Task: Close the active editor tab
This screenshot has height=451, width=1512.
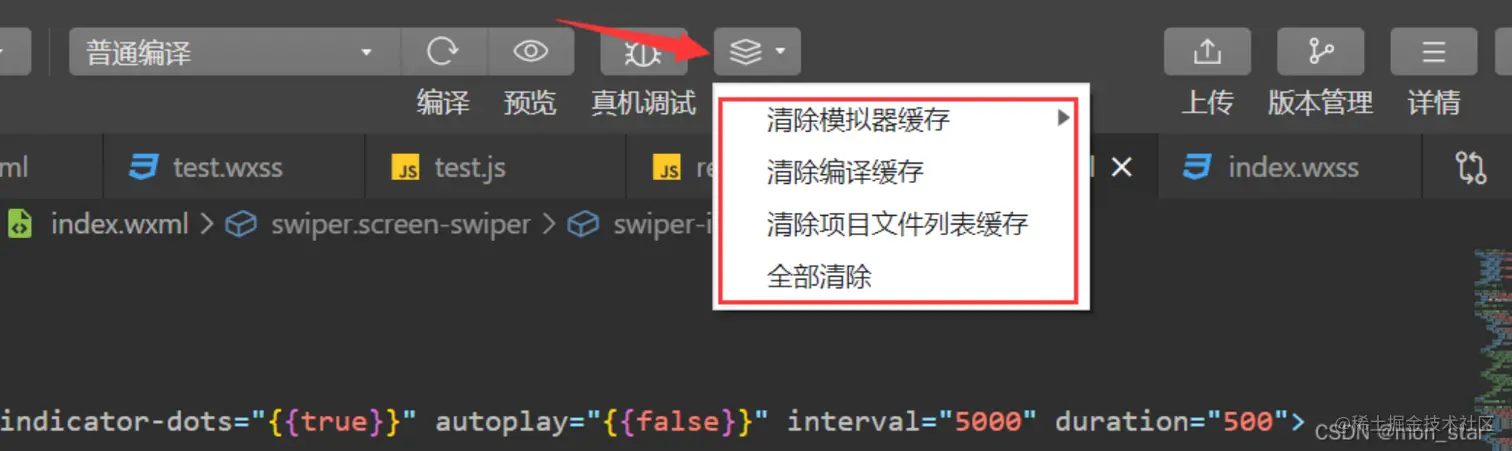Action: (x=1122, y=168)
